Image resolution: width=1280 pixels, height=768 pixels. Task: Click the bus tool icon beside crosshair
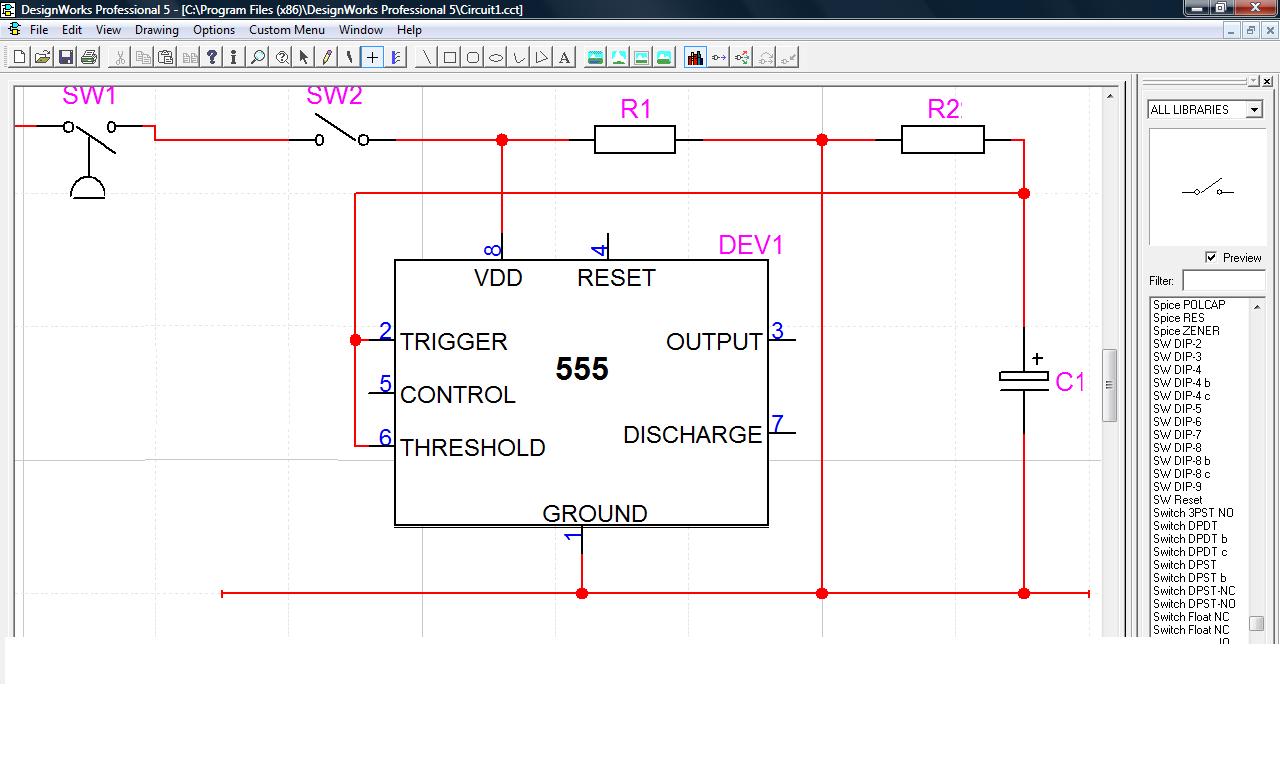tap(396, 57)
